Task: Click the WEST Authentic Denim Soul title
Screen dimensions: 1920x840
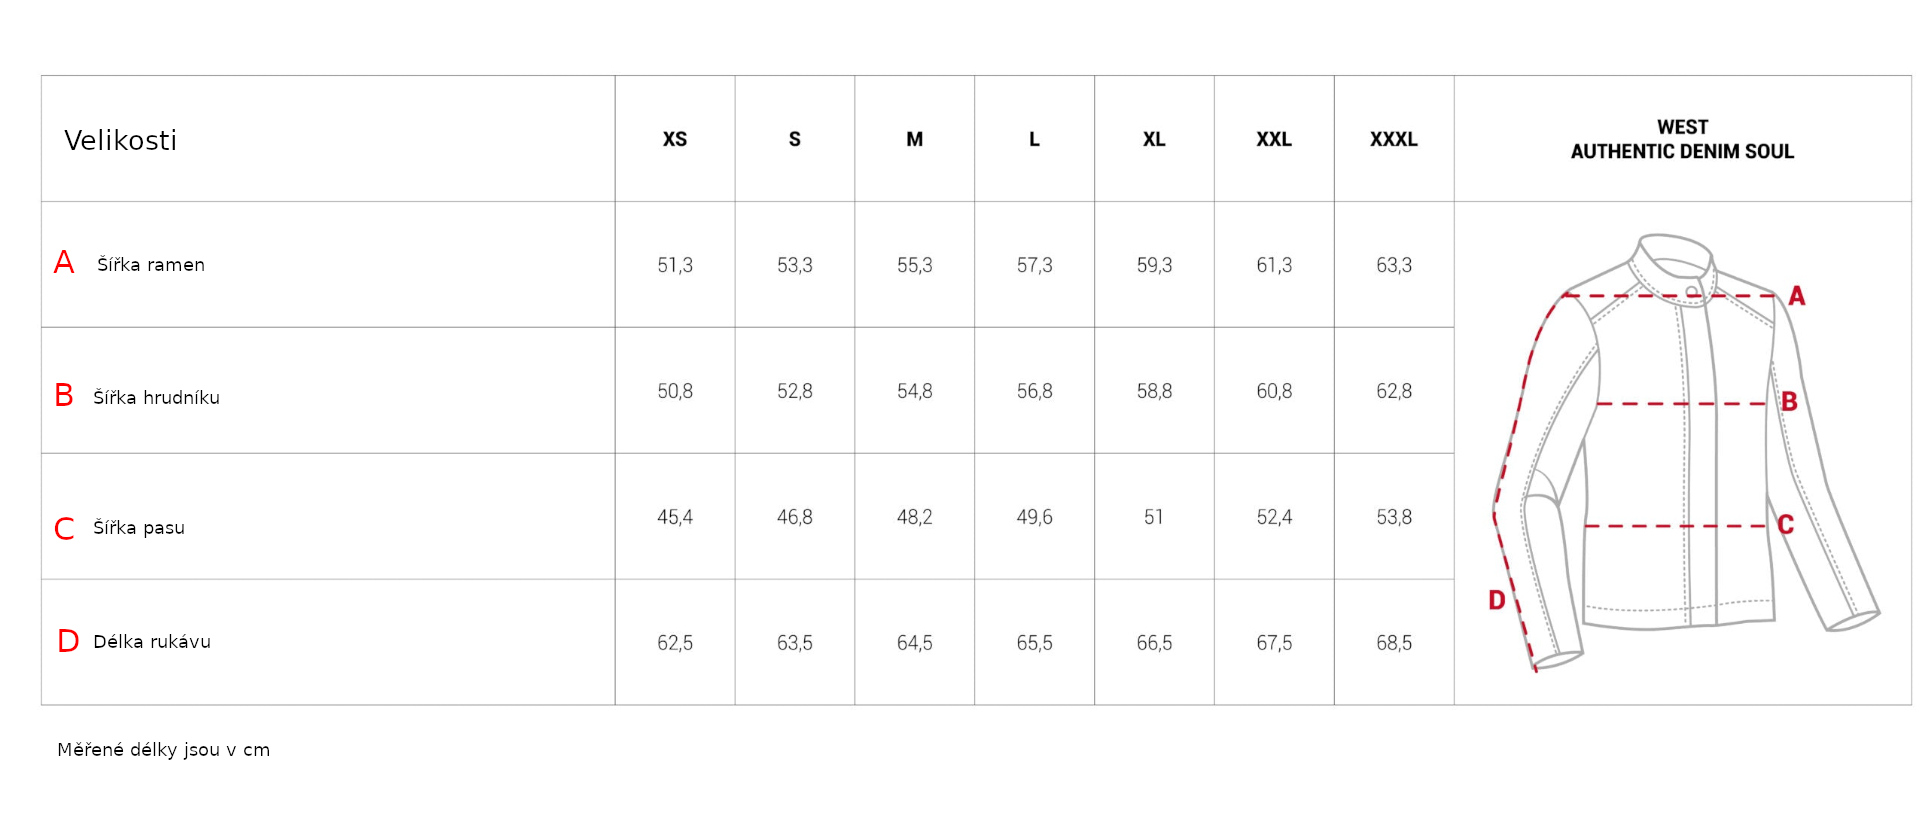Action: 1682,139
